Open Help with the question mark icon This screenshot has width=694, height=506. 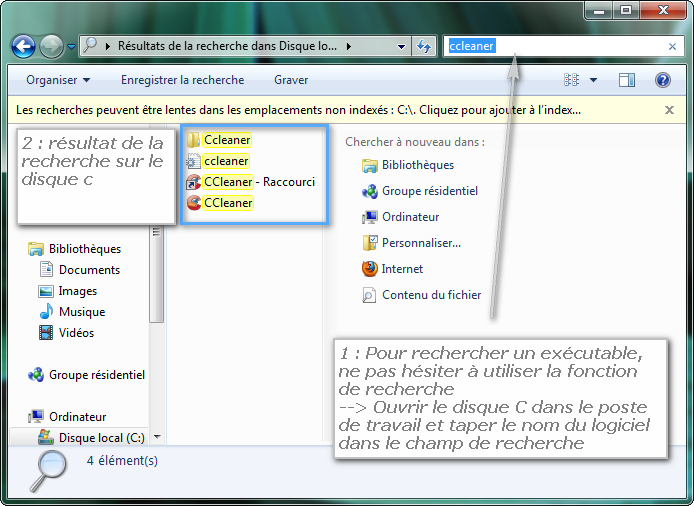[x=663, y=80]
